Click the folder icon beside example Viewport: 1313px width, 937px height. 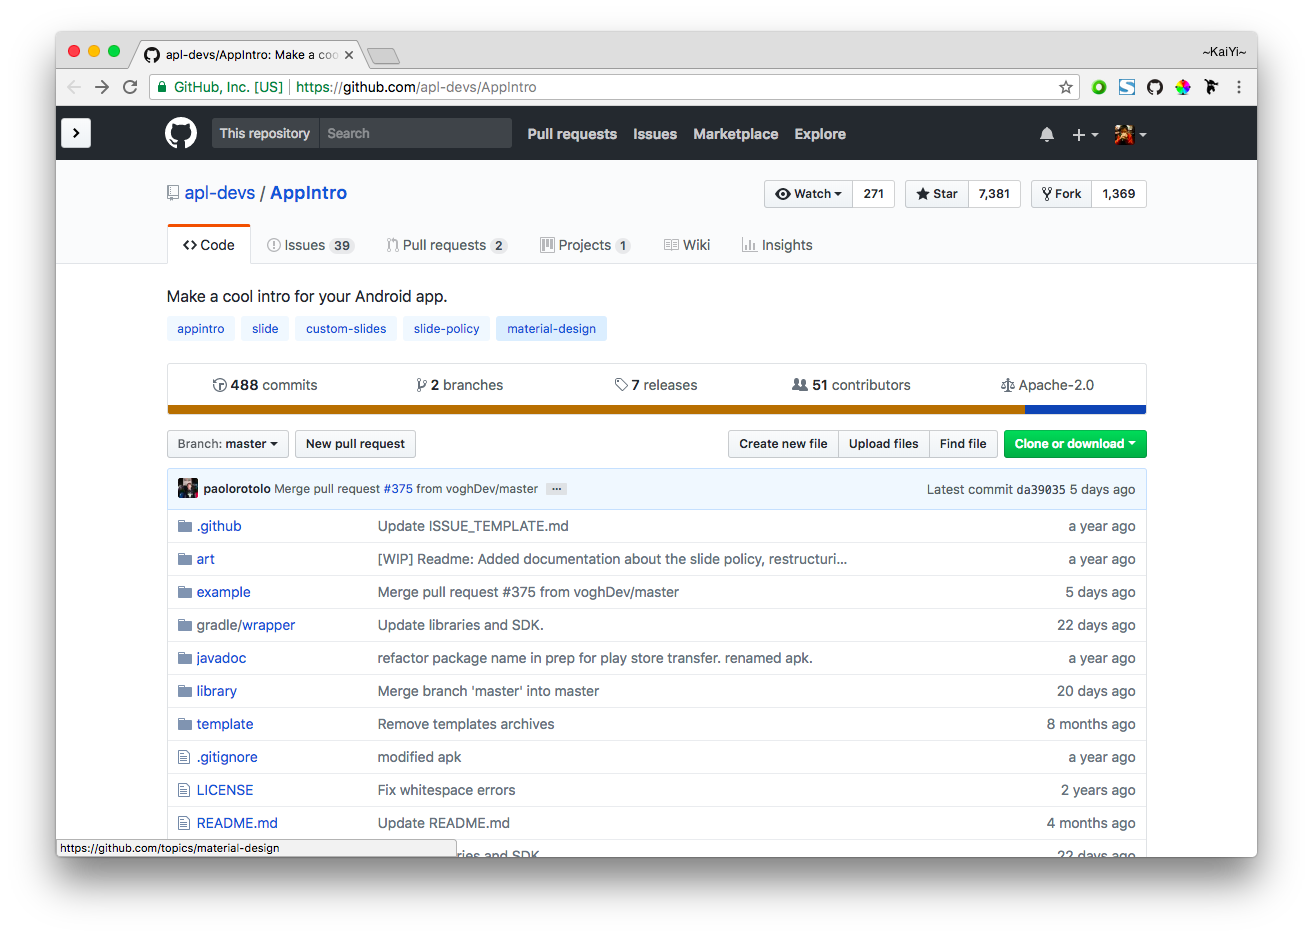pyautogui.click(x=185, y=592)
